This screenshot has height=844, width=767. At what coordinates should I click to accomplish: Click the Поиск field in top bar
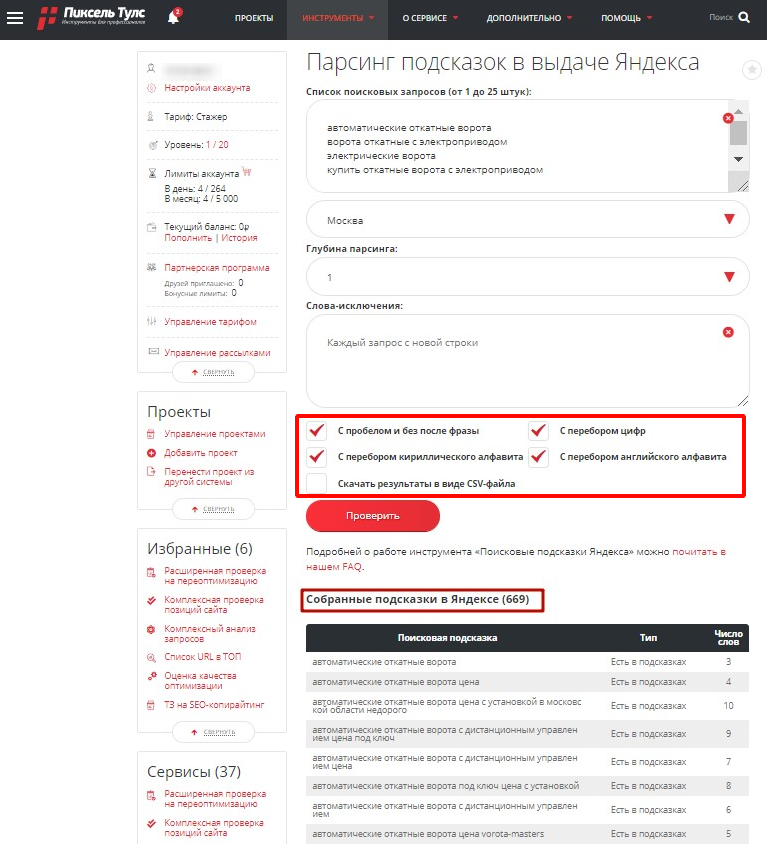[x=721, y=17]
